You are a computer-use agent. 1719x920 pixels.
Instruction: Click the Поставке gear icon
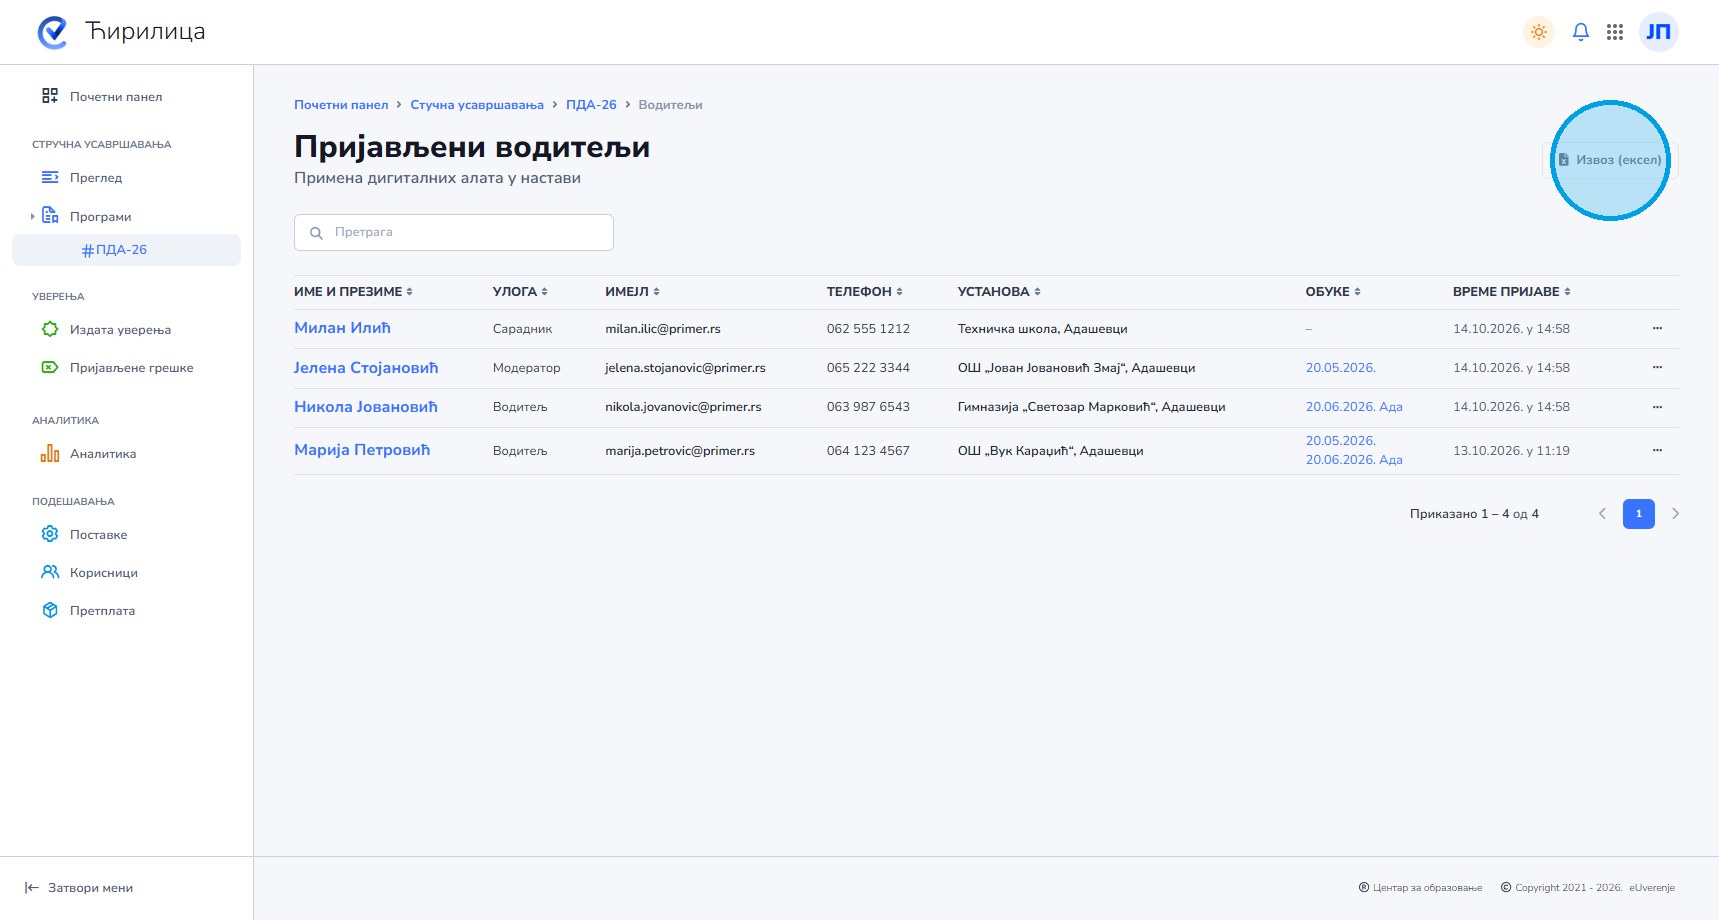click(x=50, y=534)
